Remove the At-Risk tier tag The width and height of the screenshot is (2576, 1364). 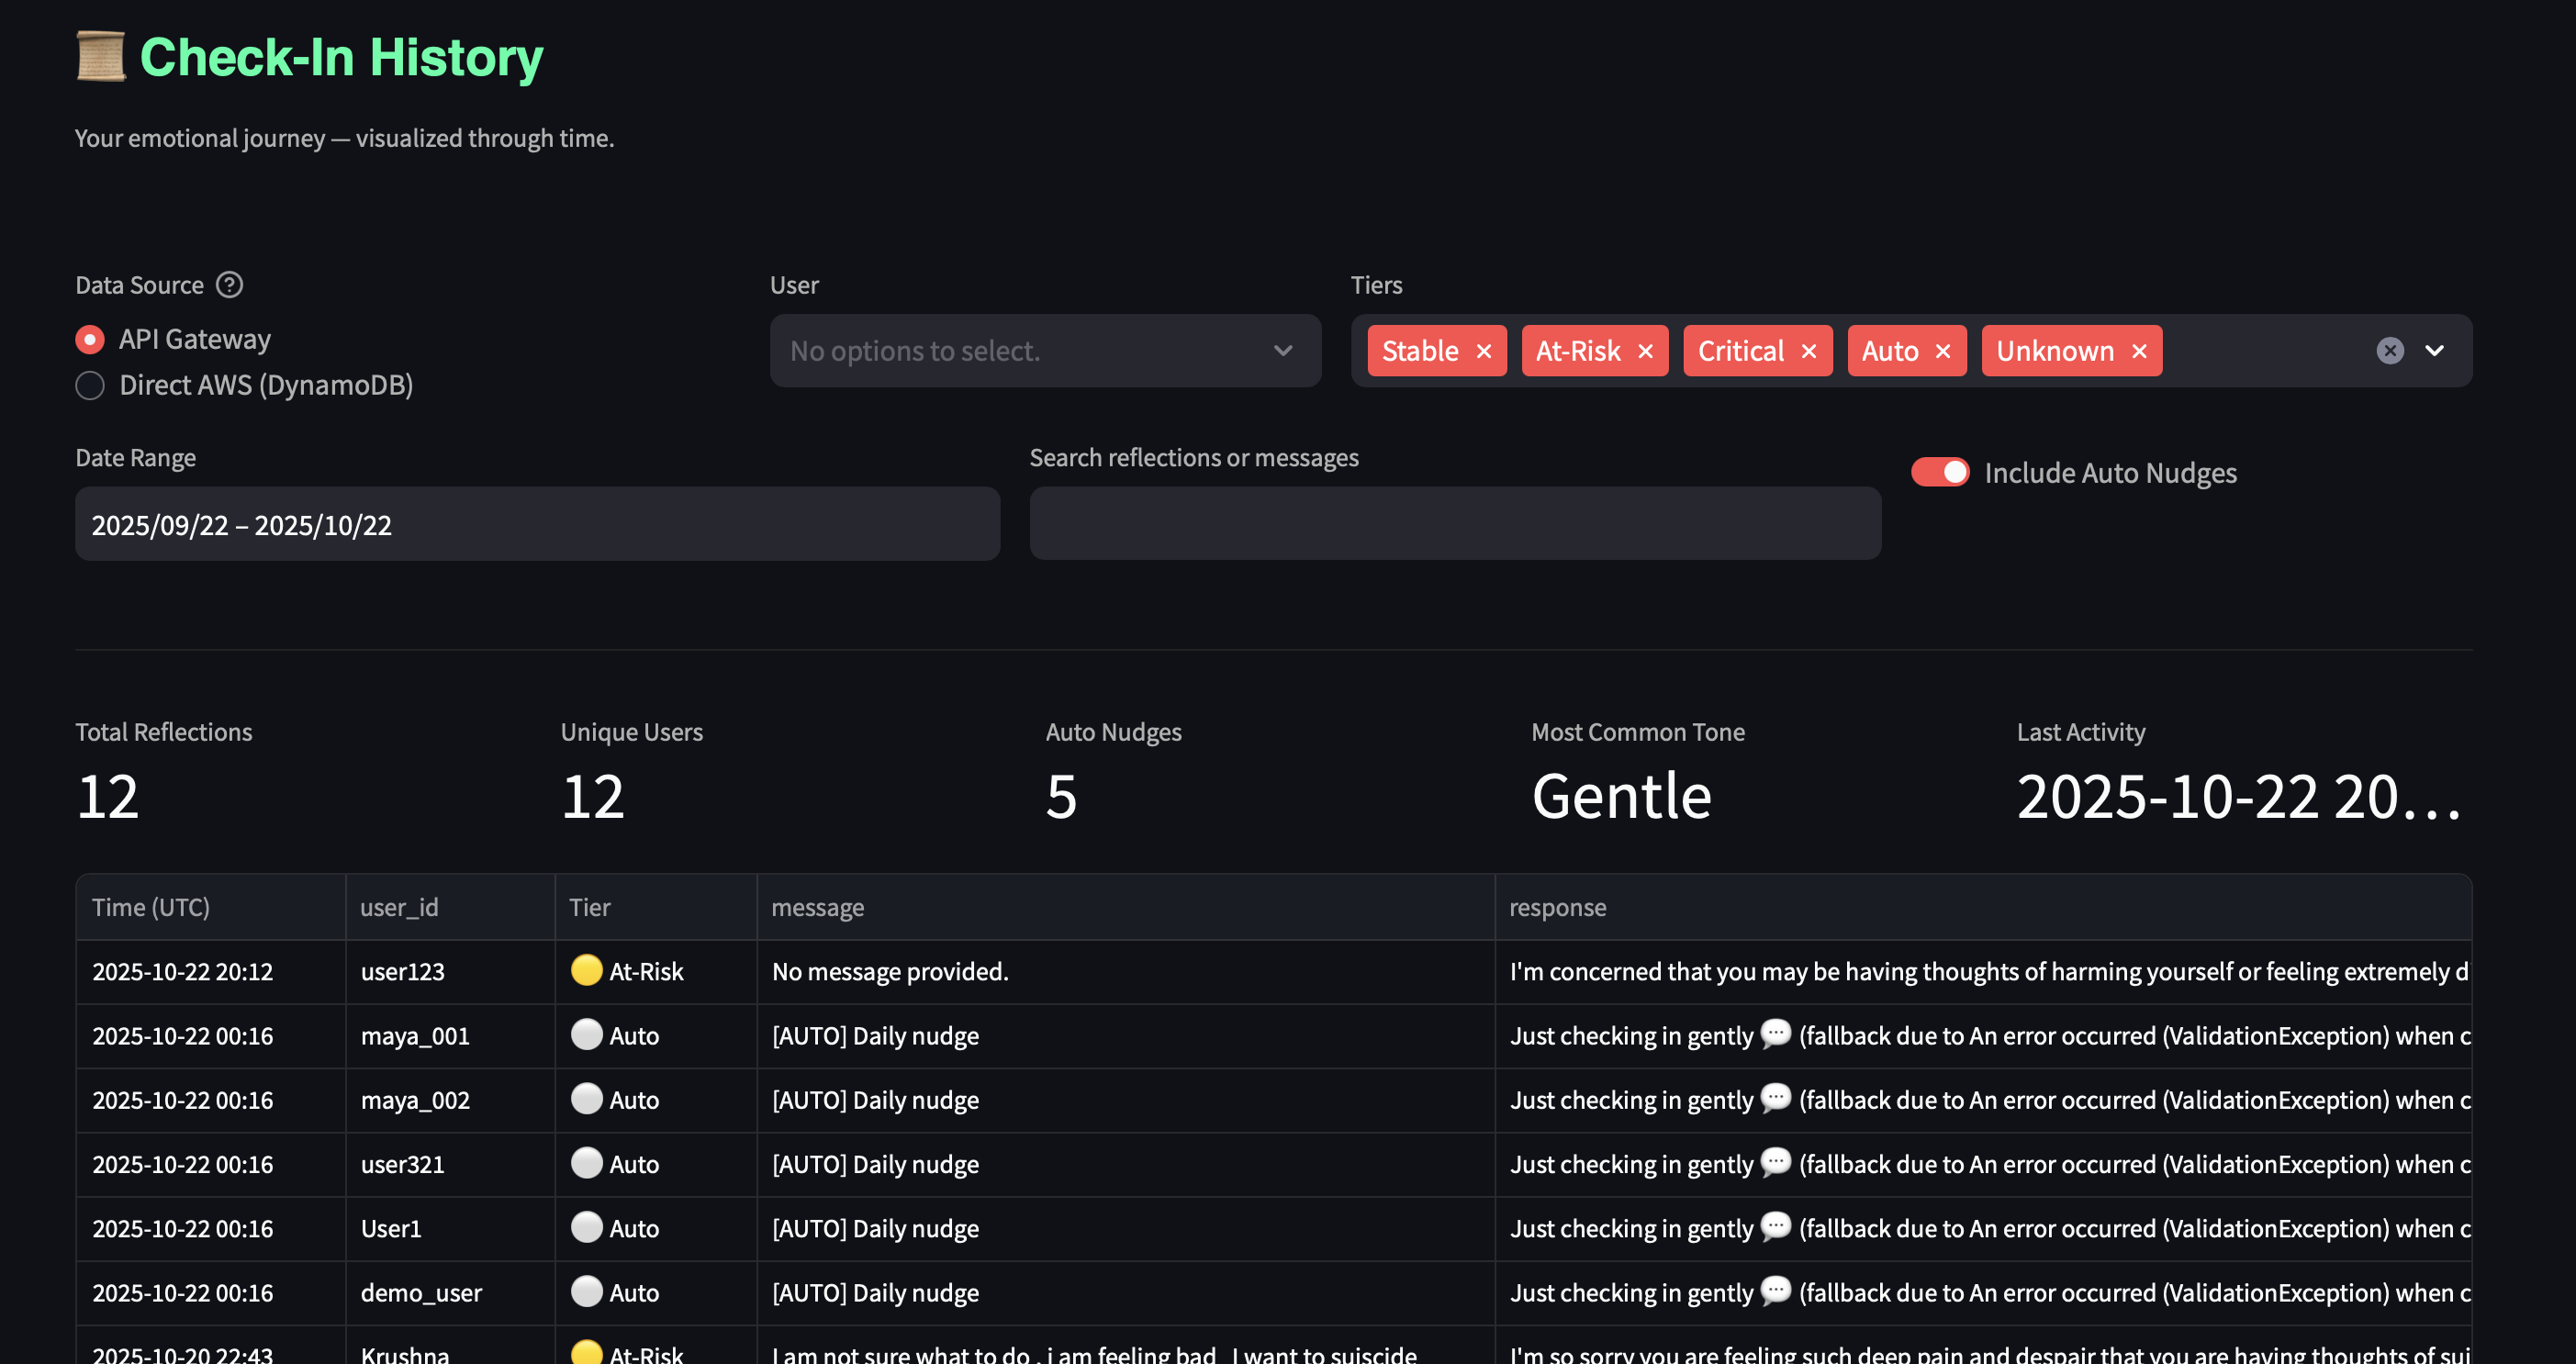coord(1645,351)
